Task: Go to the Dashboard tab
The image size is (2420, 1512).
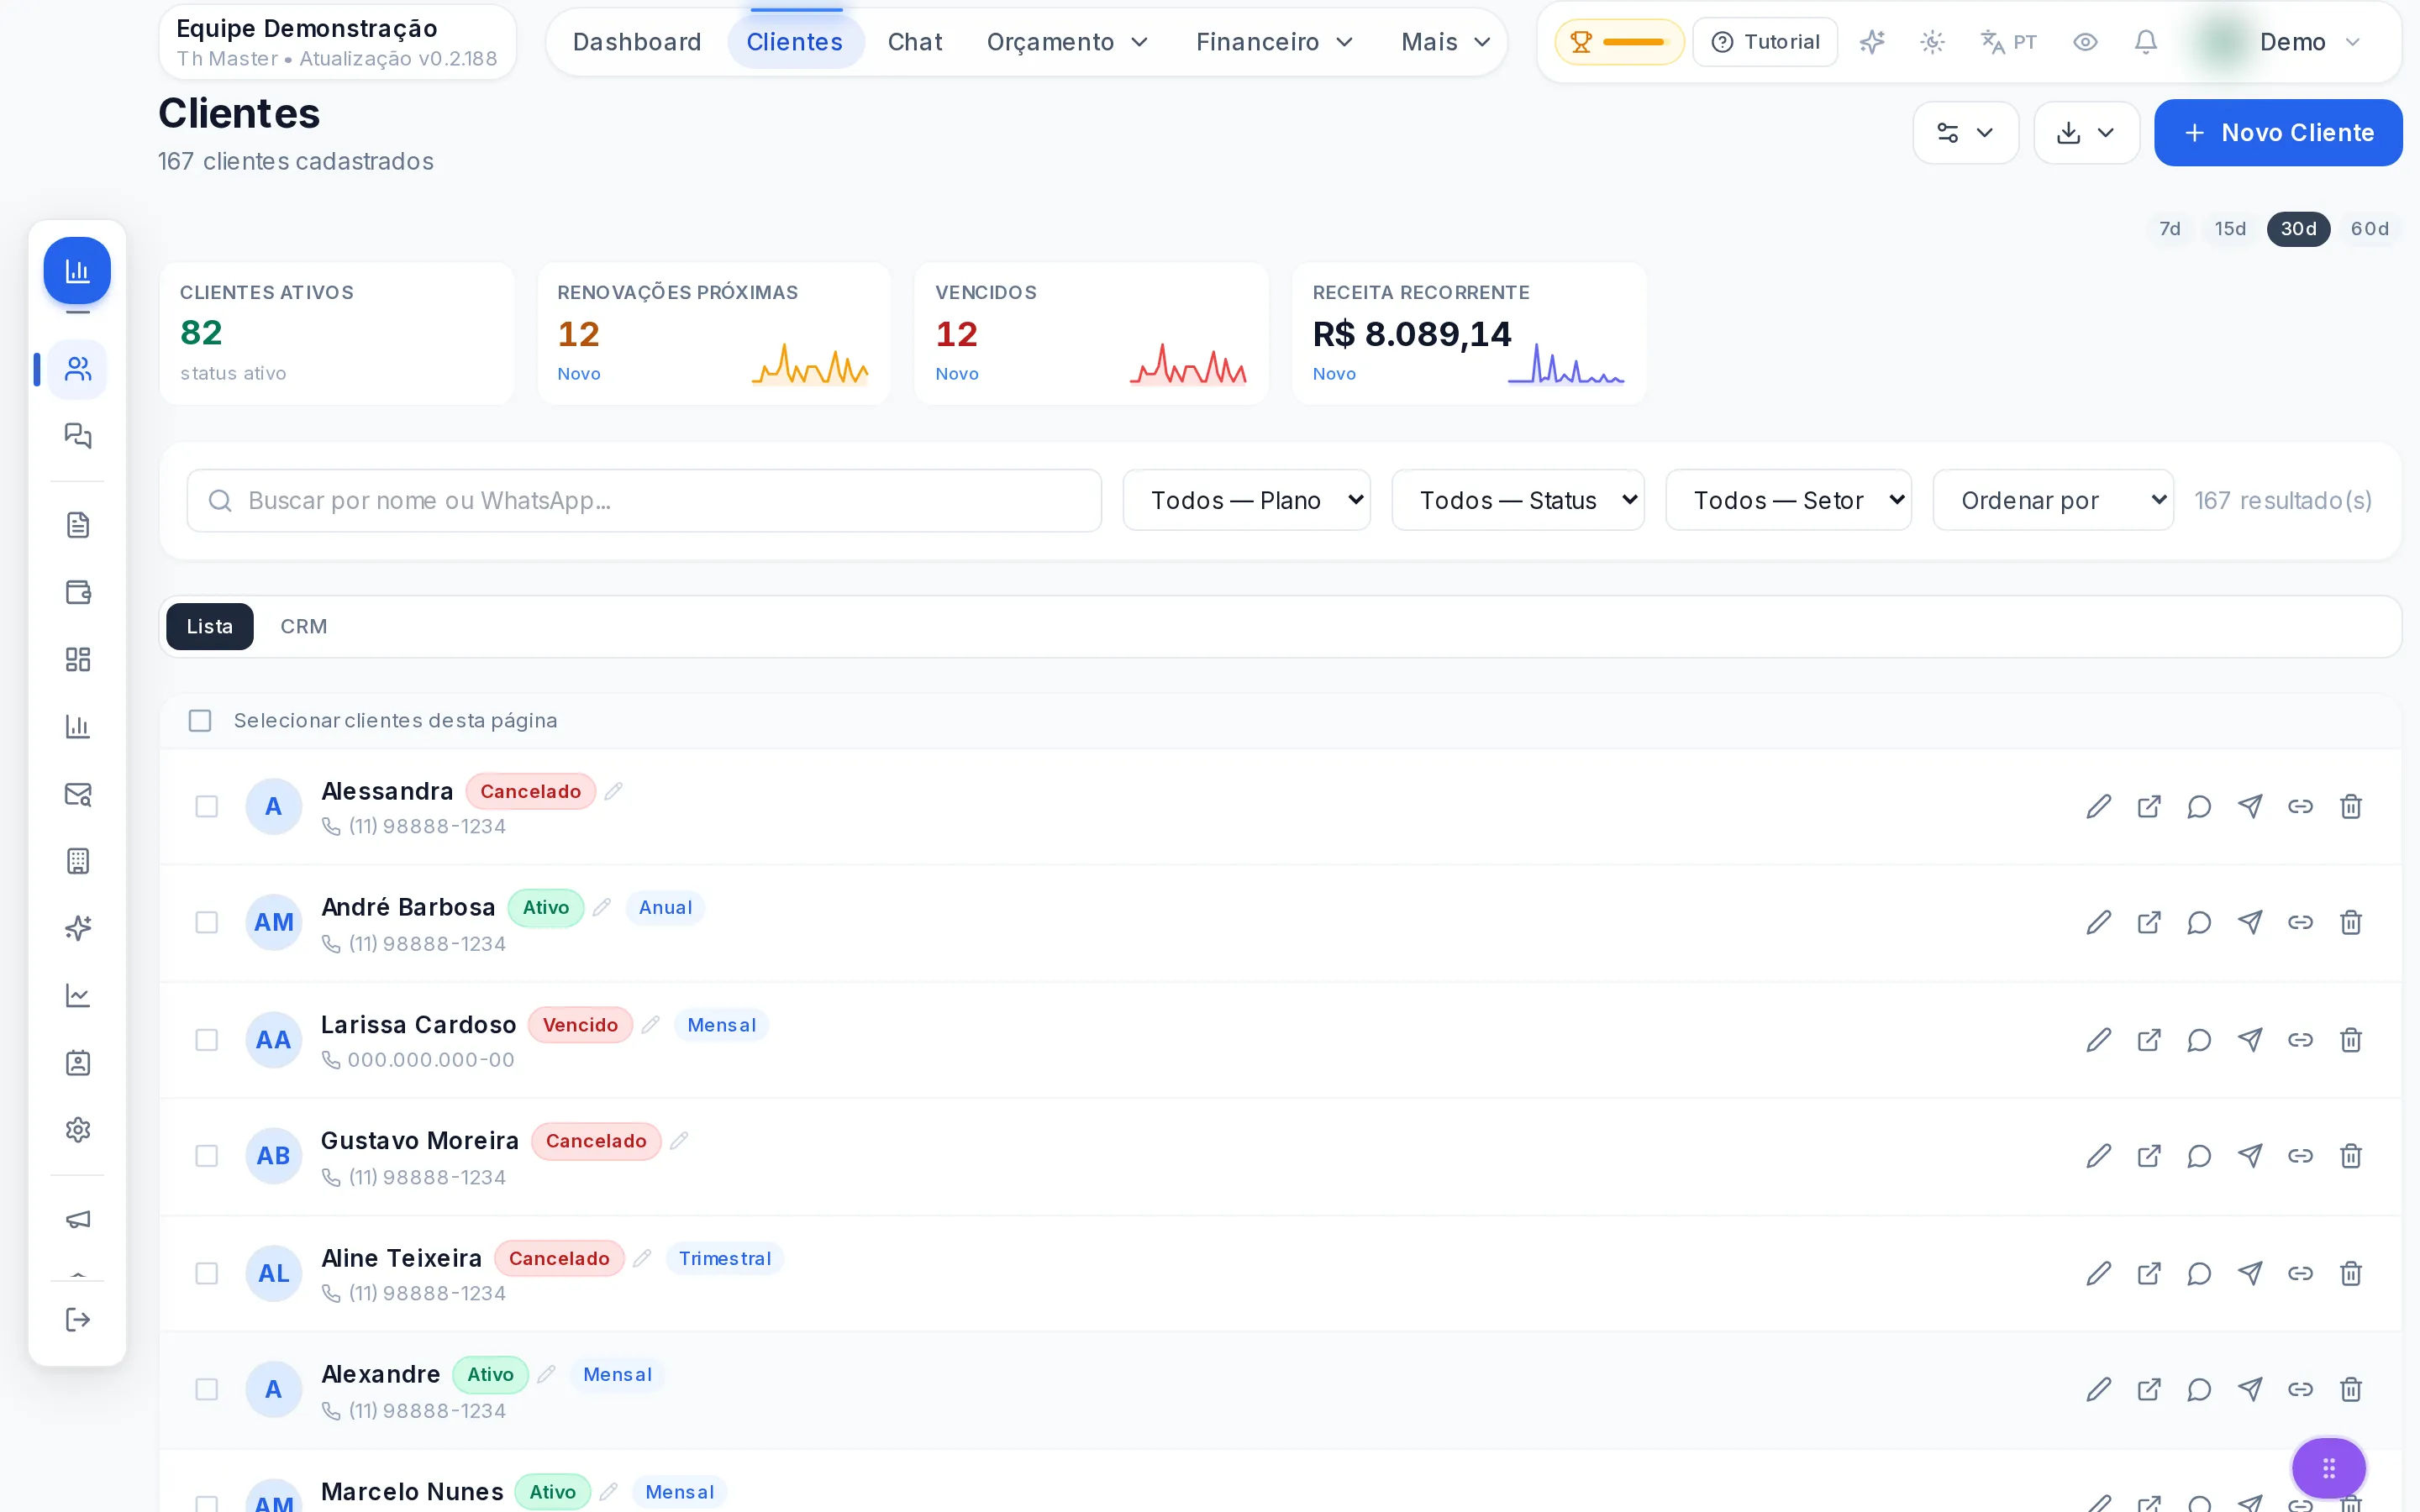Action: click(x=637, y=42)
